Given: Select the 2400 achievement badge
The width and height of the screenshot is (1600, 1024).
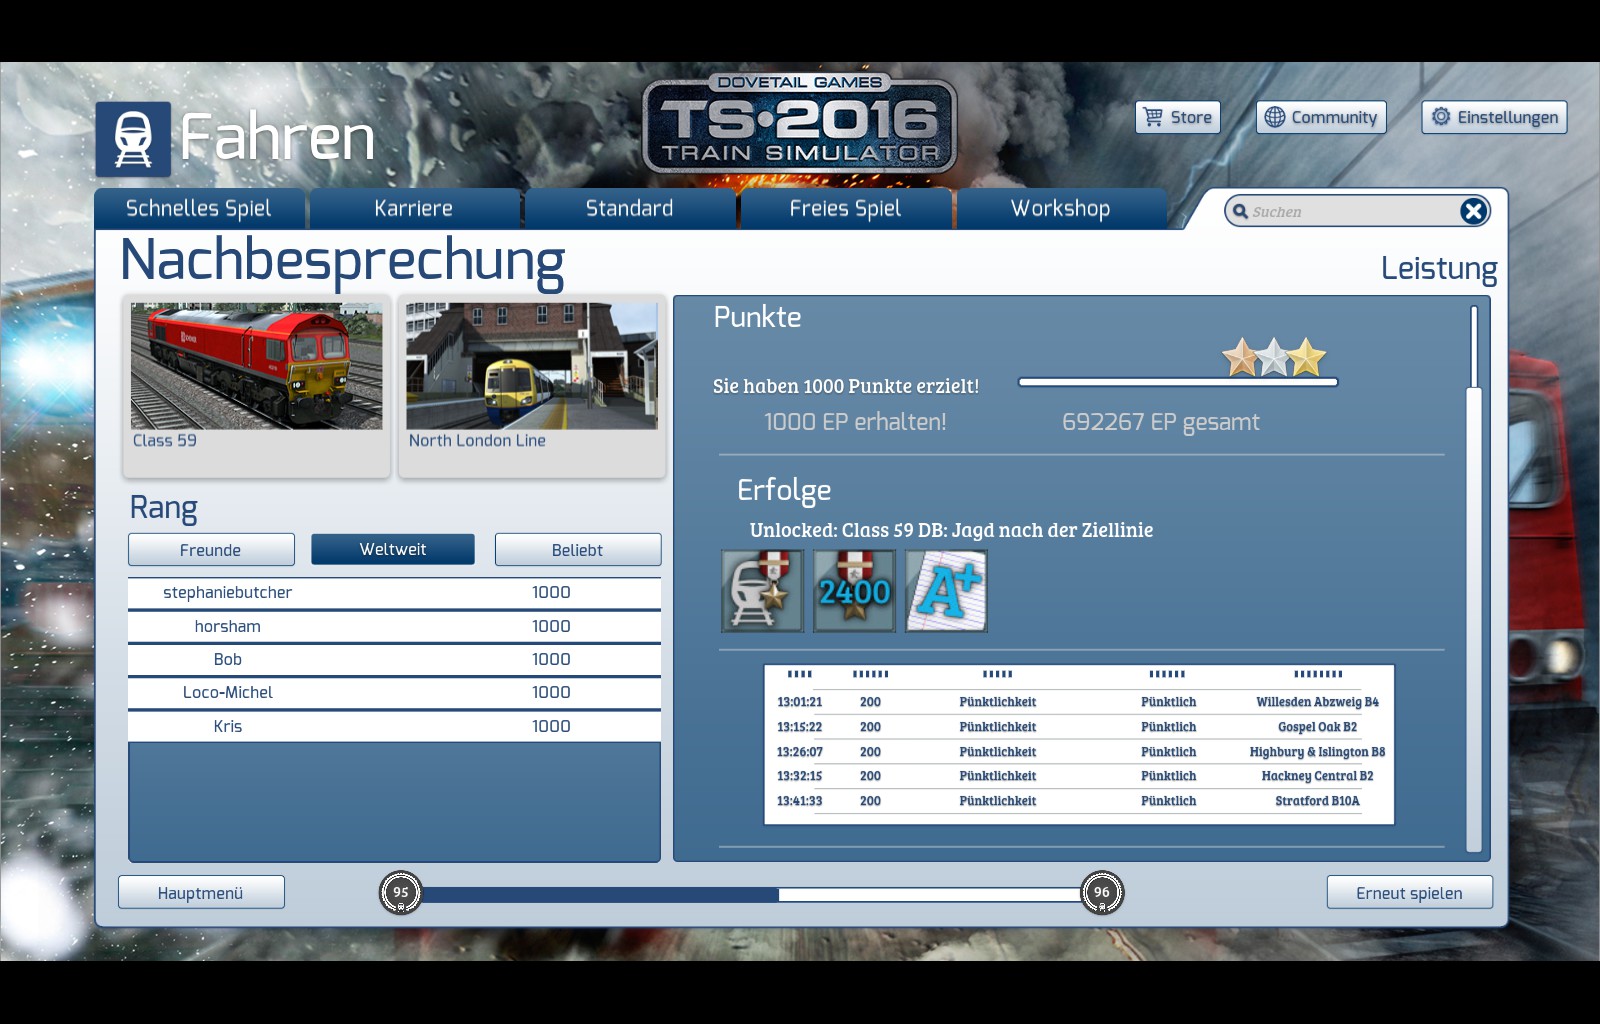Looking at the screenshot, I should pos(854,591).
